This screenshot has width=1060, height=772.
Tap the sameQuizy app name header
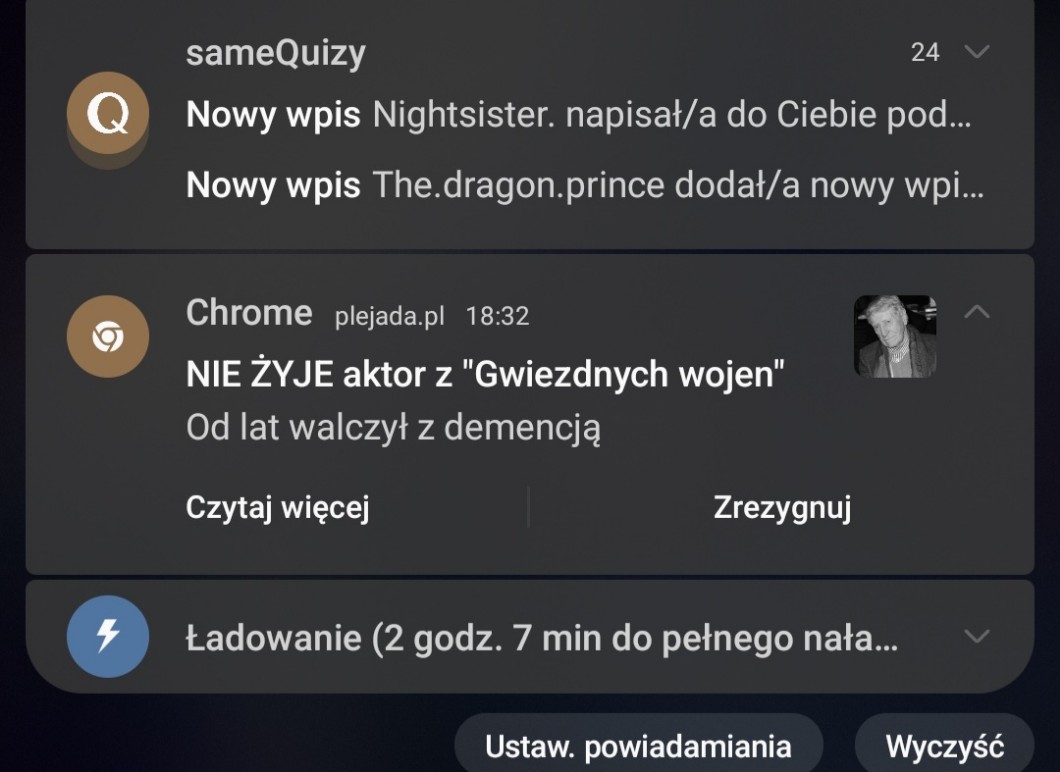pos(276,53)
